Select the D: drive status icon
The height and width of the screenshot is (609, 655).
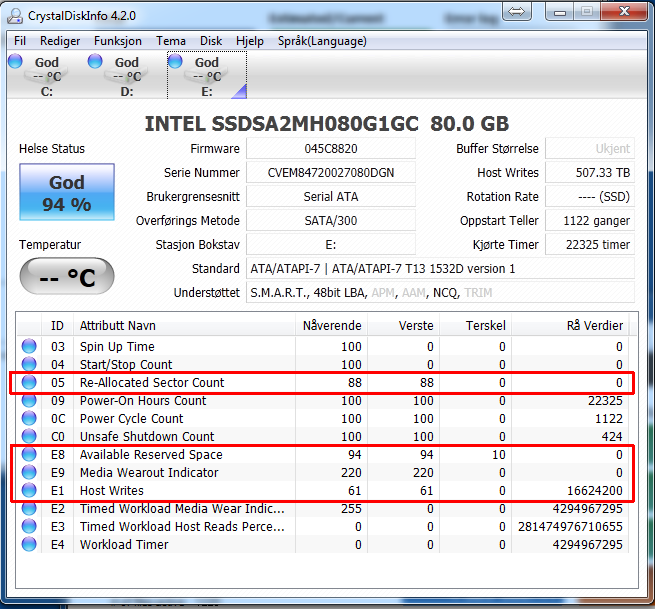pos(95,61)
